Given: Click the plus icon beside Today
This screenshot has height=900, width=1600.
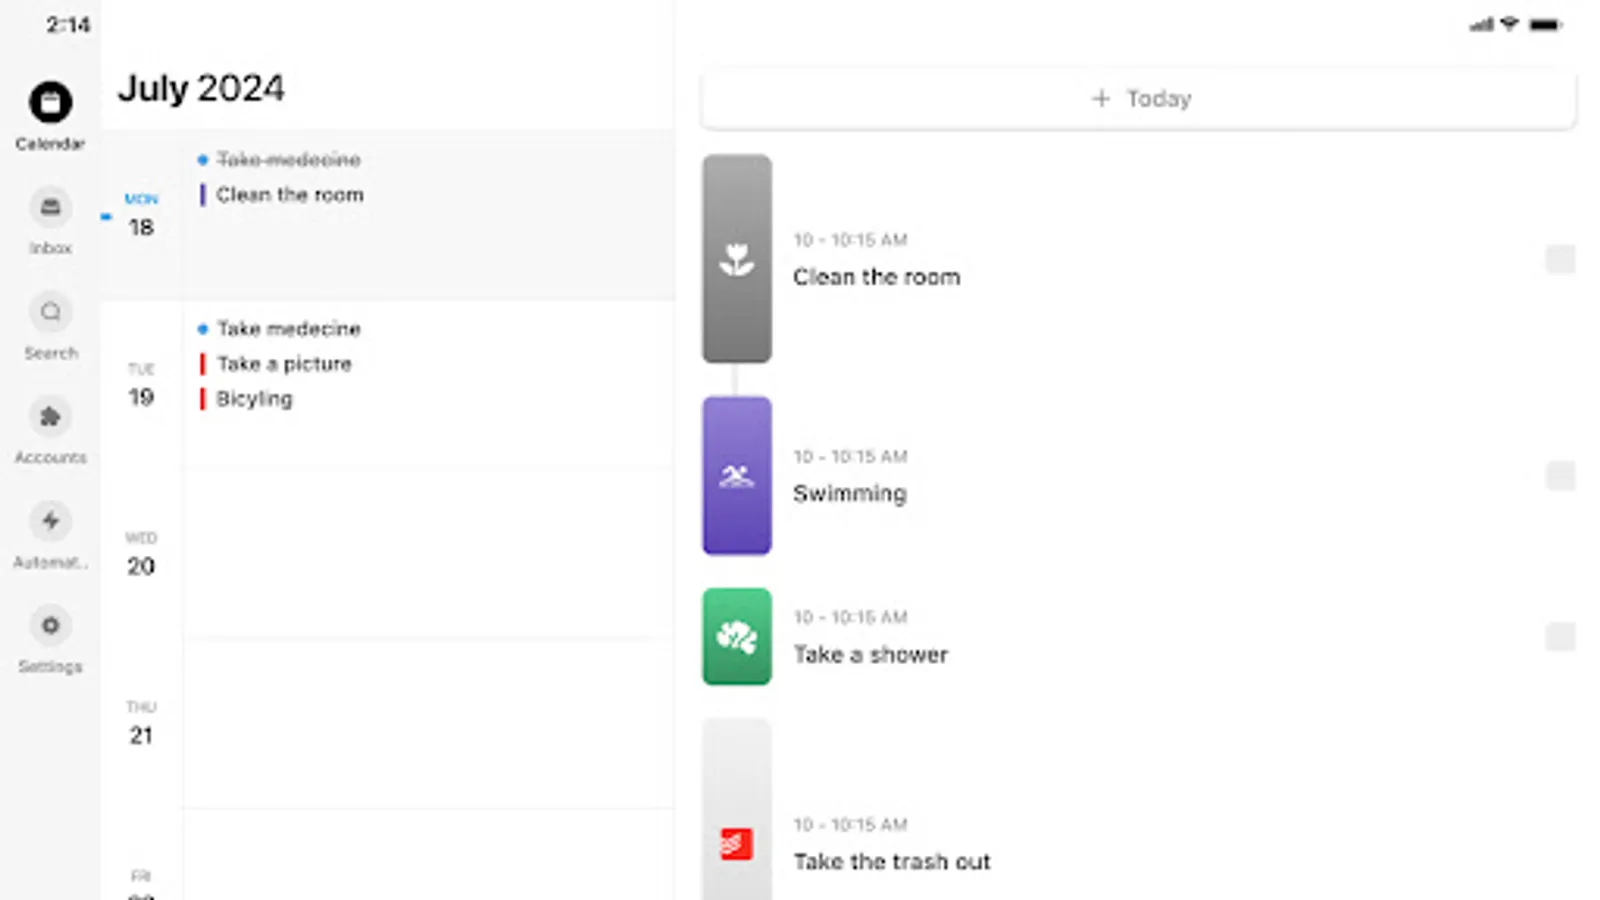Looking at the screenshot, I should pyautogui.click(x=1100, y=98).
